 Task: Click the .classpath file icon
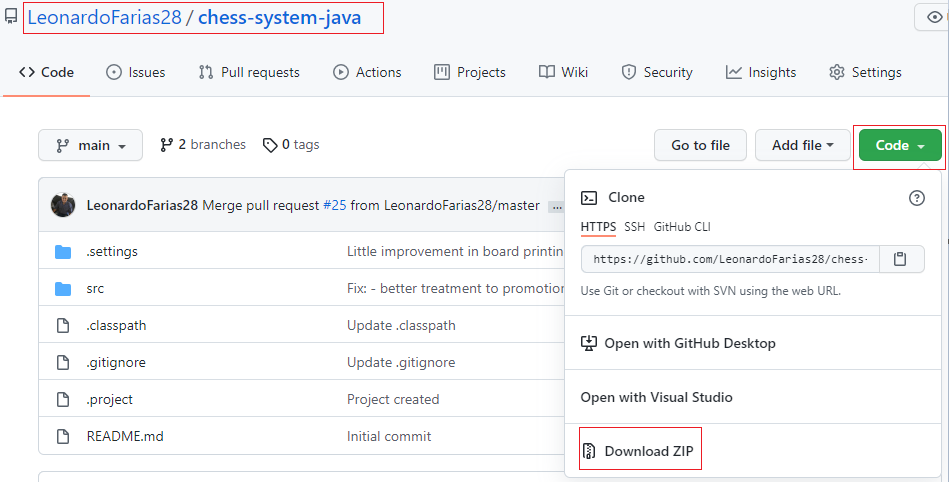click(63, 325)
